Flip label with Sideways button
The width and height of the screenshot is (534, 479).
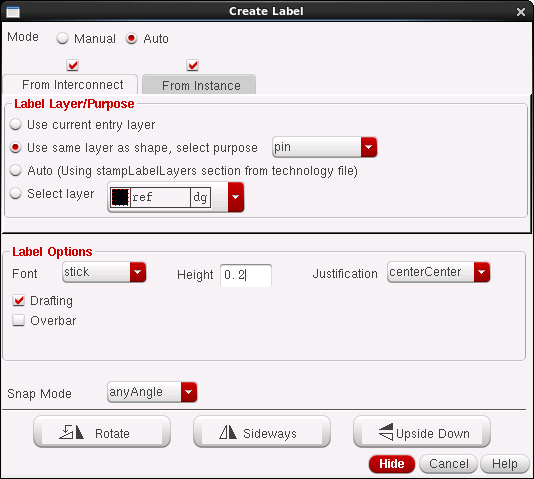pos(262,432)
